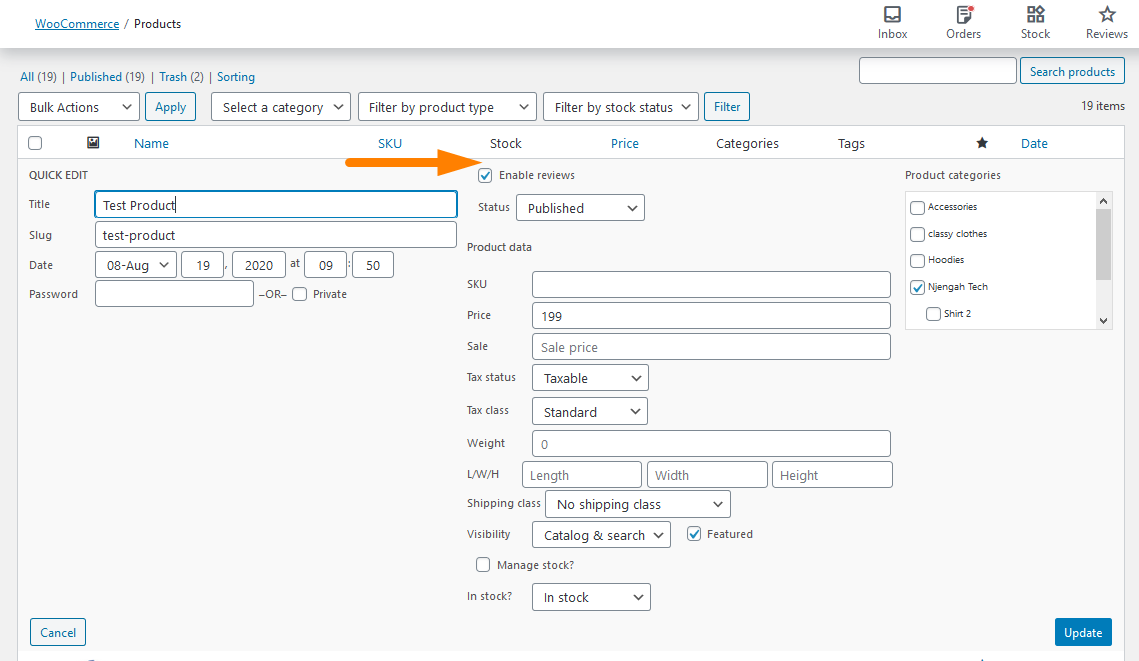Open Filter by product type dropdown
Viewport: 1139px width, 661px height.
tap(447, 107)
